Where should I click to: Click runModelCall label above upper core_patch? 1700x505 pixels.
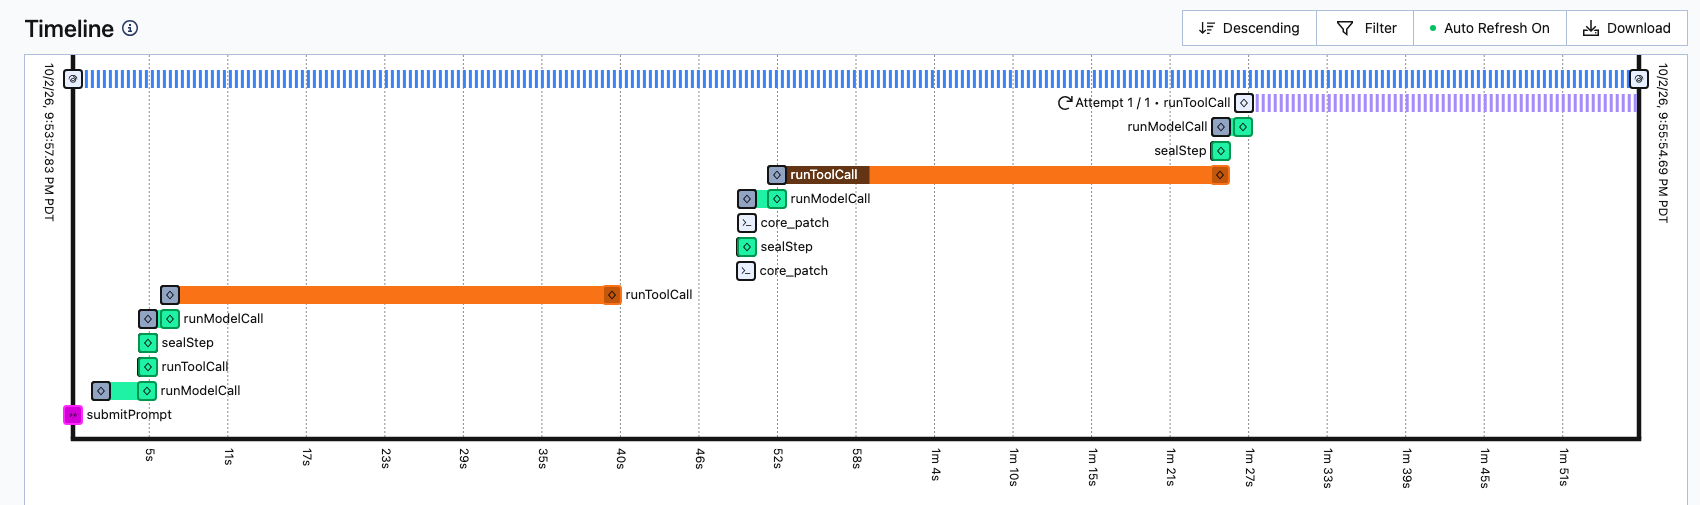(x=831, y=199)
